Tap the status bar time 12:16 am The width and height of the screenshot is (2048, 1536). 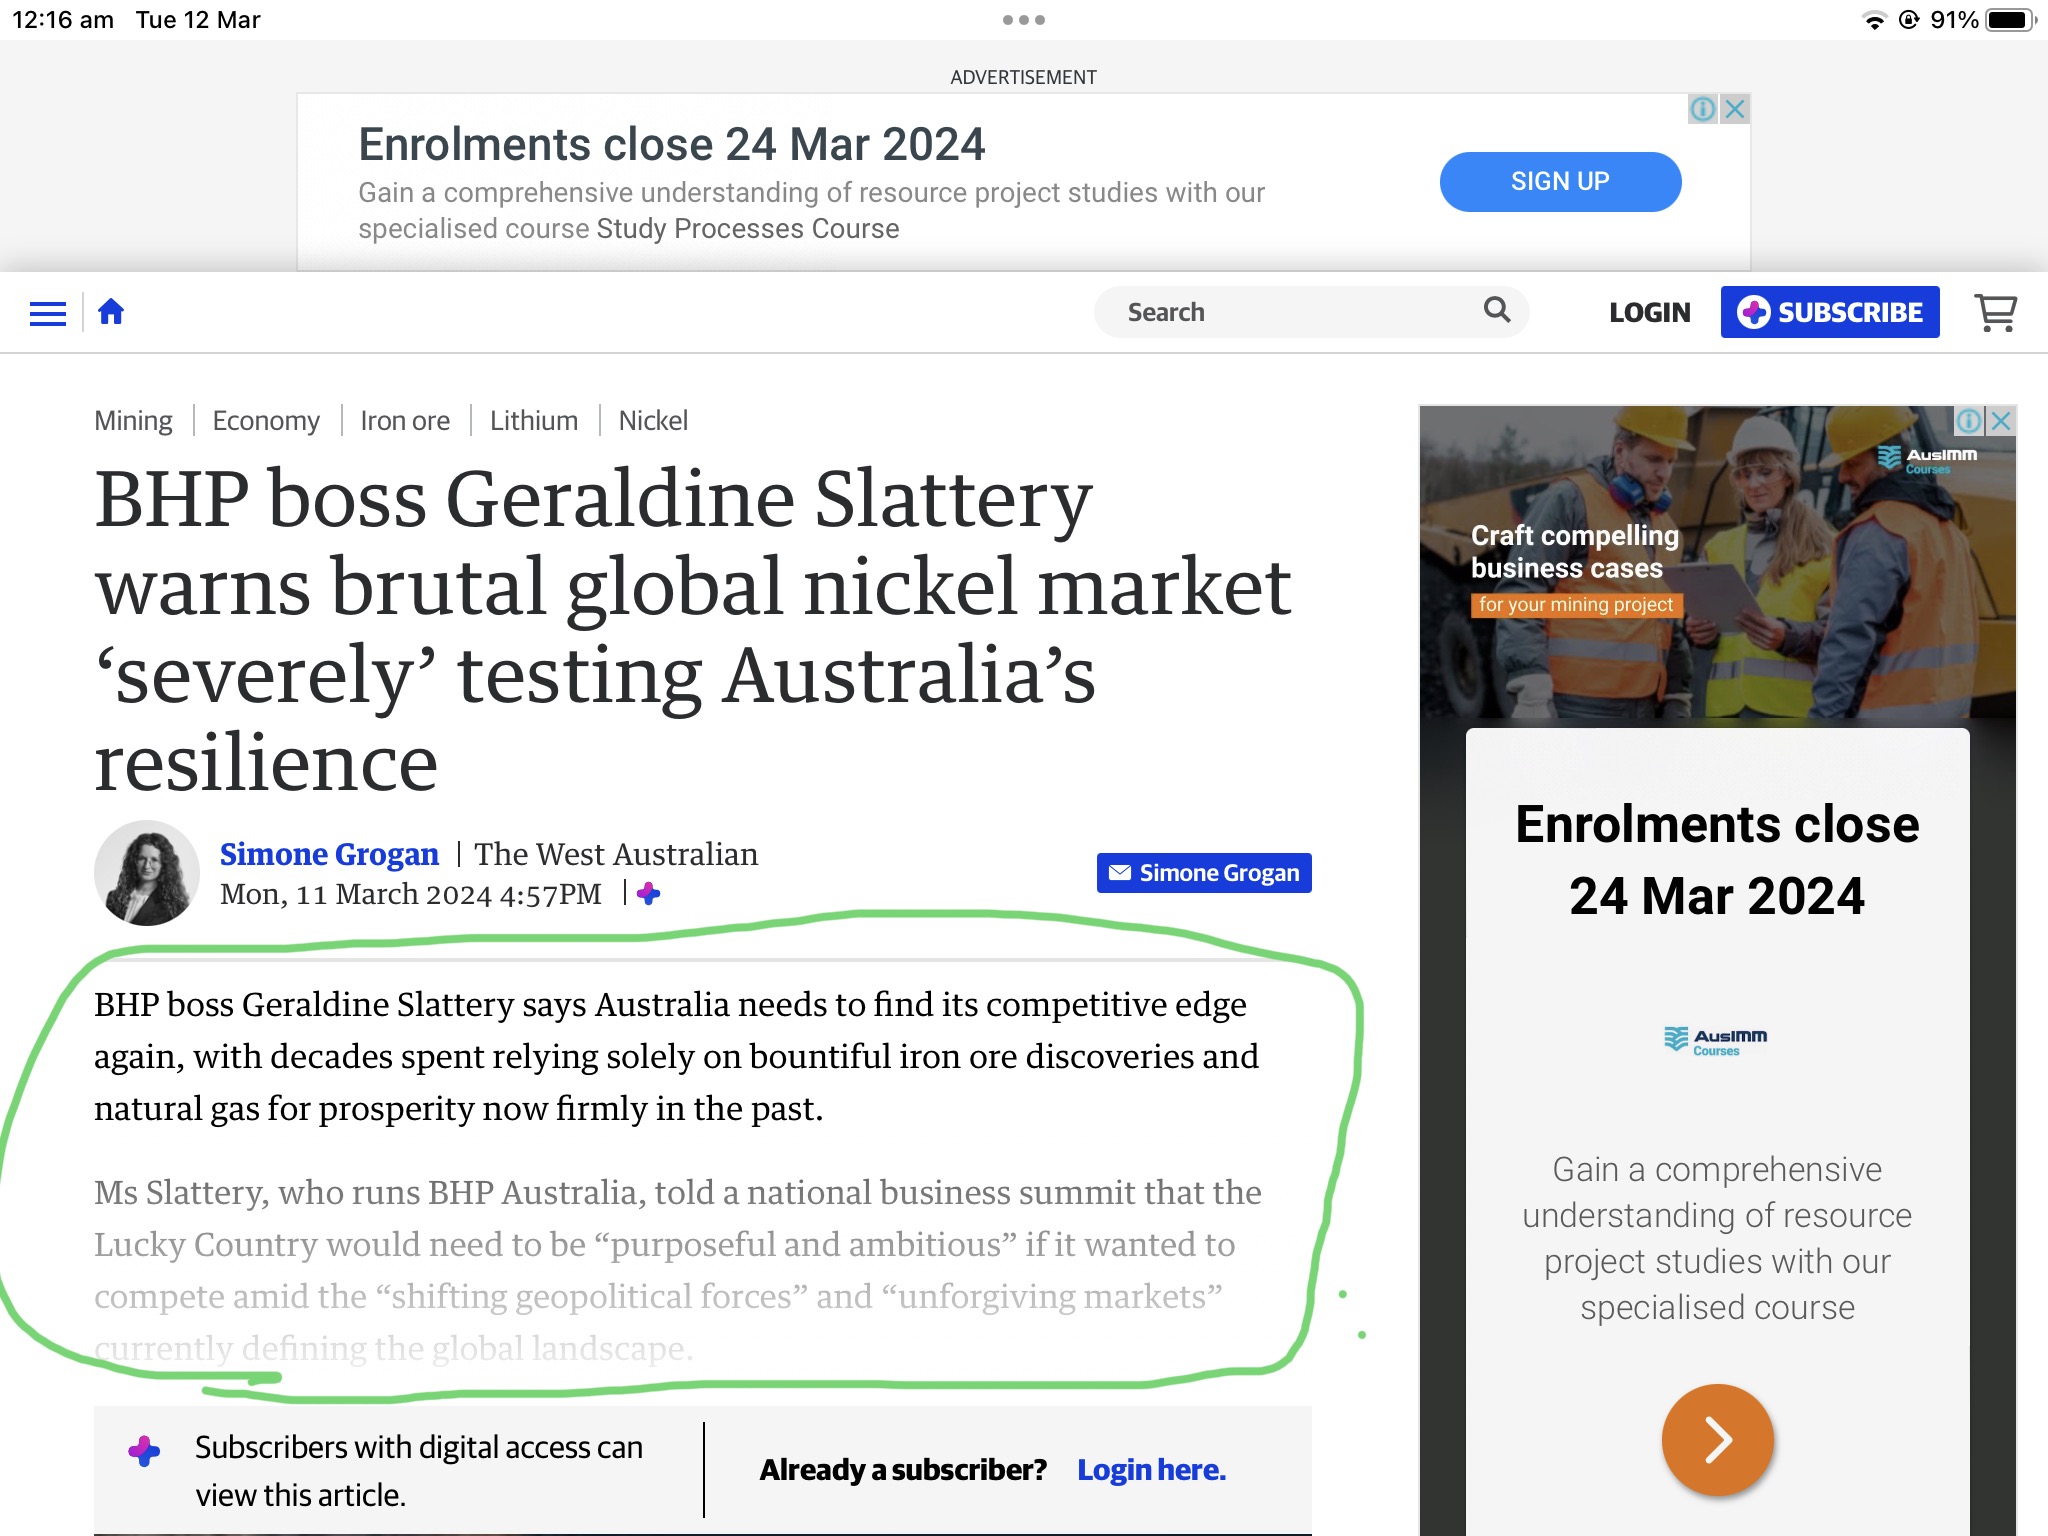pos(63,20)
